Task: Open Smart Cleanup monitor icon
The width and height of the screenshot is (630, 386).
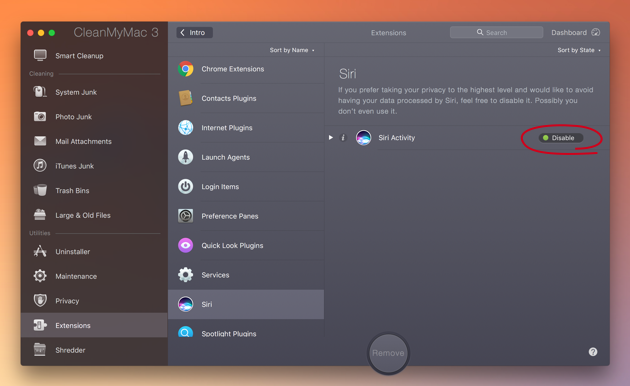Action: 40,55
